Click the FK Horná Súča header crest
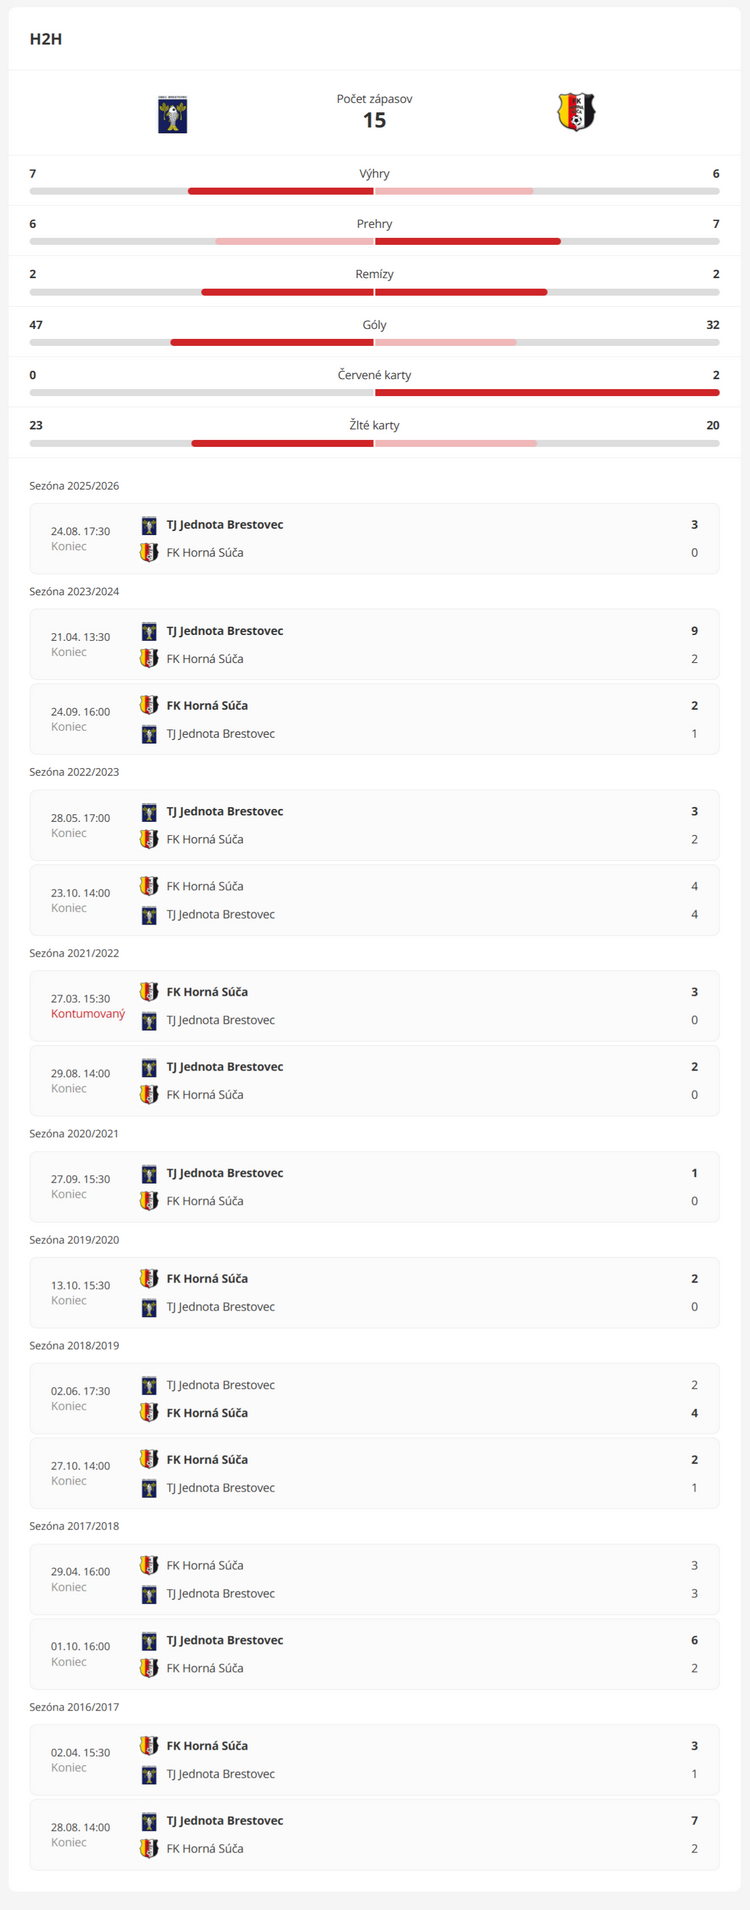This screenshot has width=750, height=1910. coord(576,113)
